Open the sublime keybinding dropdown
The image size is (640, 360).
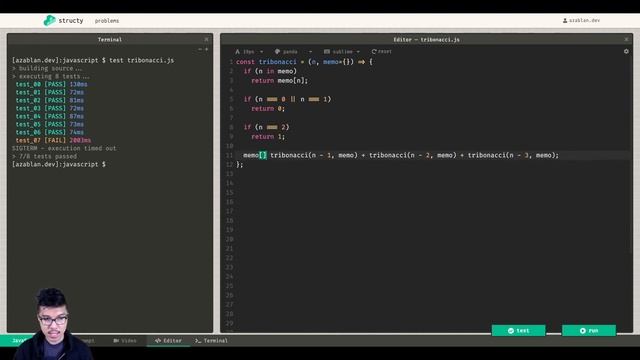point(342,51)
